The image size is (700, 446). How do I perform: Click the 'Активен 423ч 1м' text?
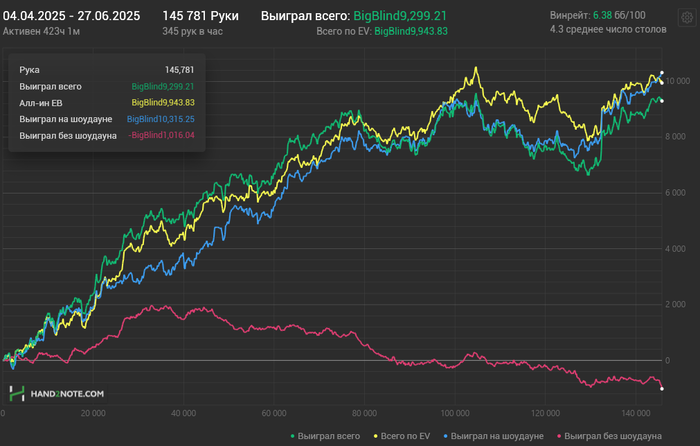(x=41, y=31)
